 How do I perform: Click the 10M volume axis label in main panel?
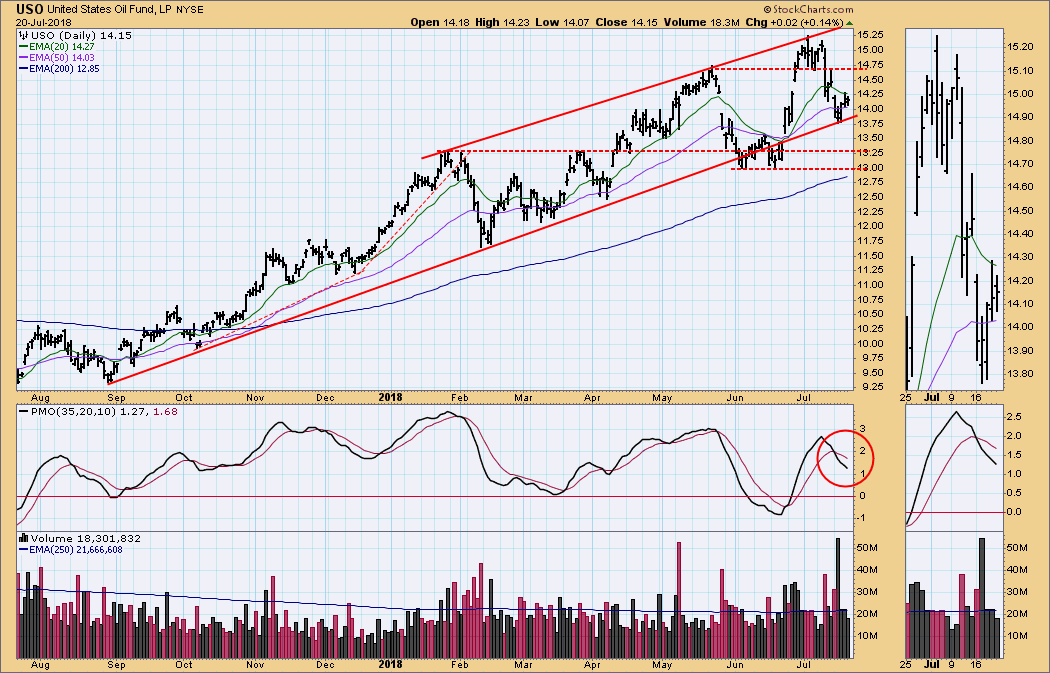(867, 635)
